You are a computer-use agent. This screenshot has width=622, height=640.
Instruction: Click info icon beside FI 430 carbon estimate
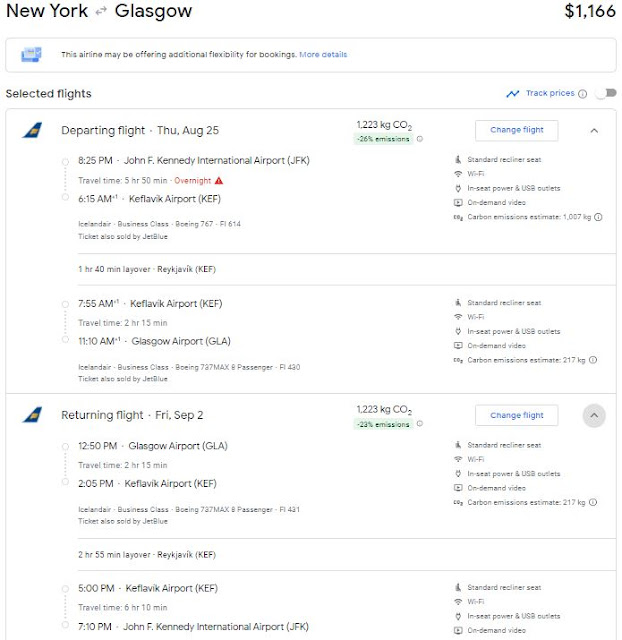tap(593, 360)
